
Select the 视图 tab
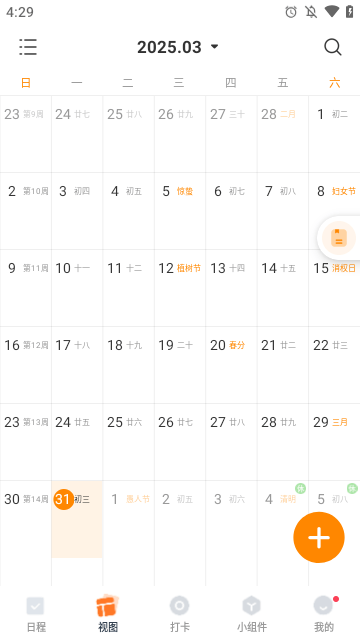coord(108,614)
